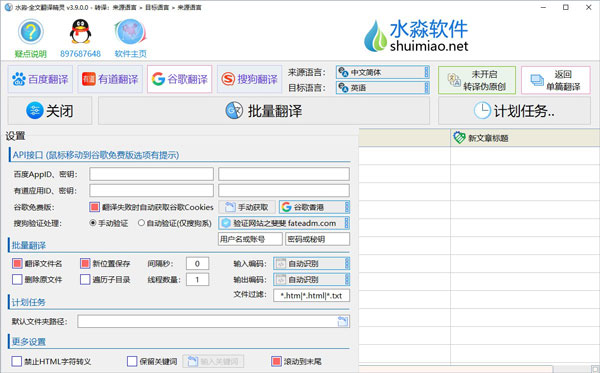Click the stacked pages icon on 返回单篇翻译
Viewport: 600px width, 373px height.
[x=537, y=80]
